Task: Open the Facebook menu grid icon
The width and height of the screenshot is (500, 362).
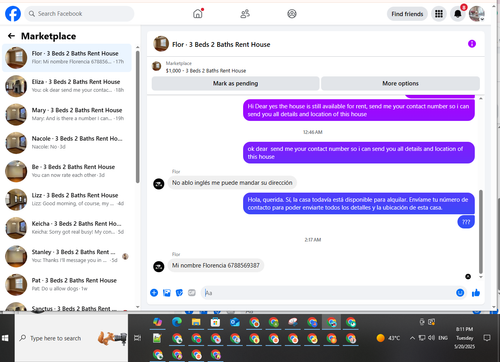Action: 439,14
